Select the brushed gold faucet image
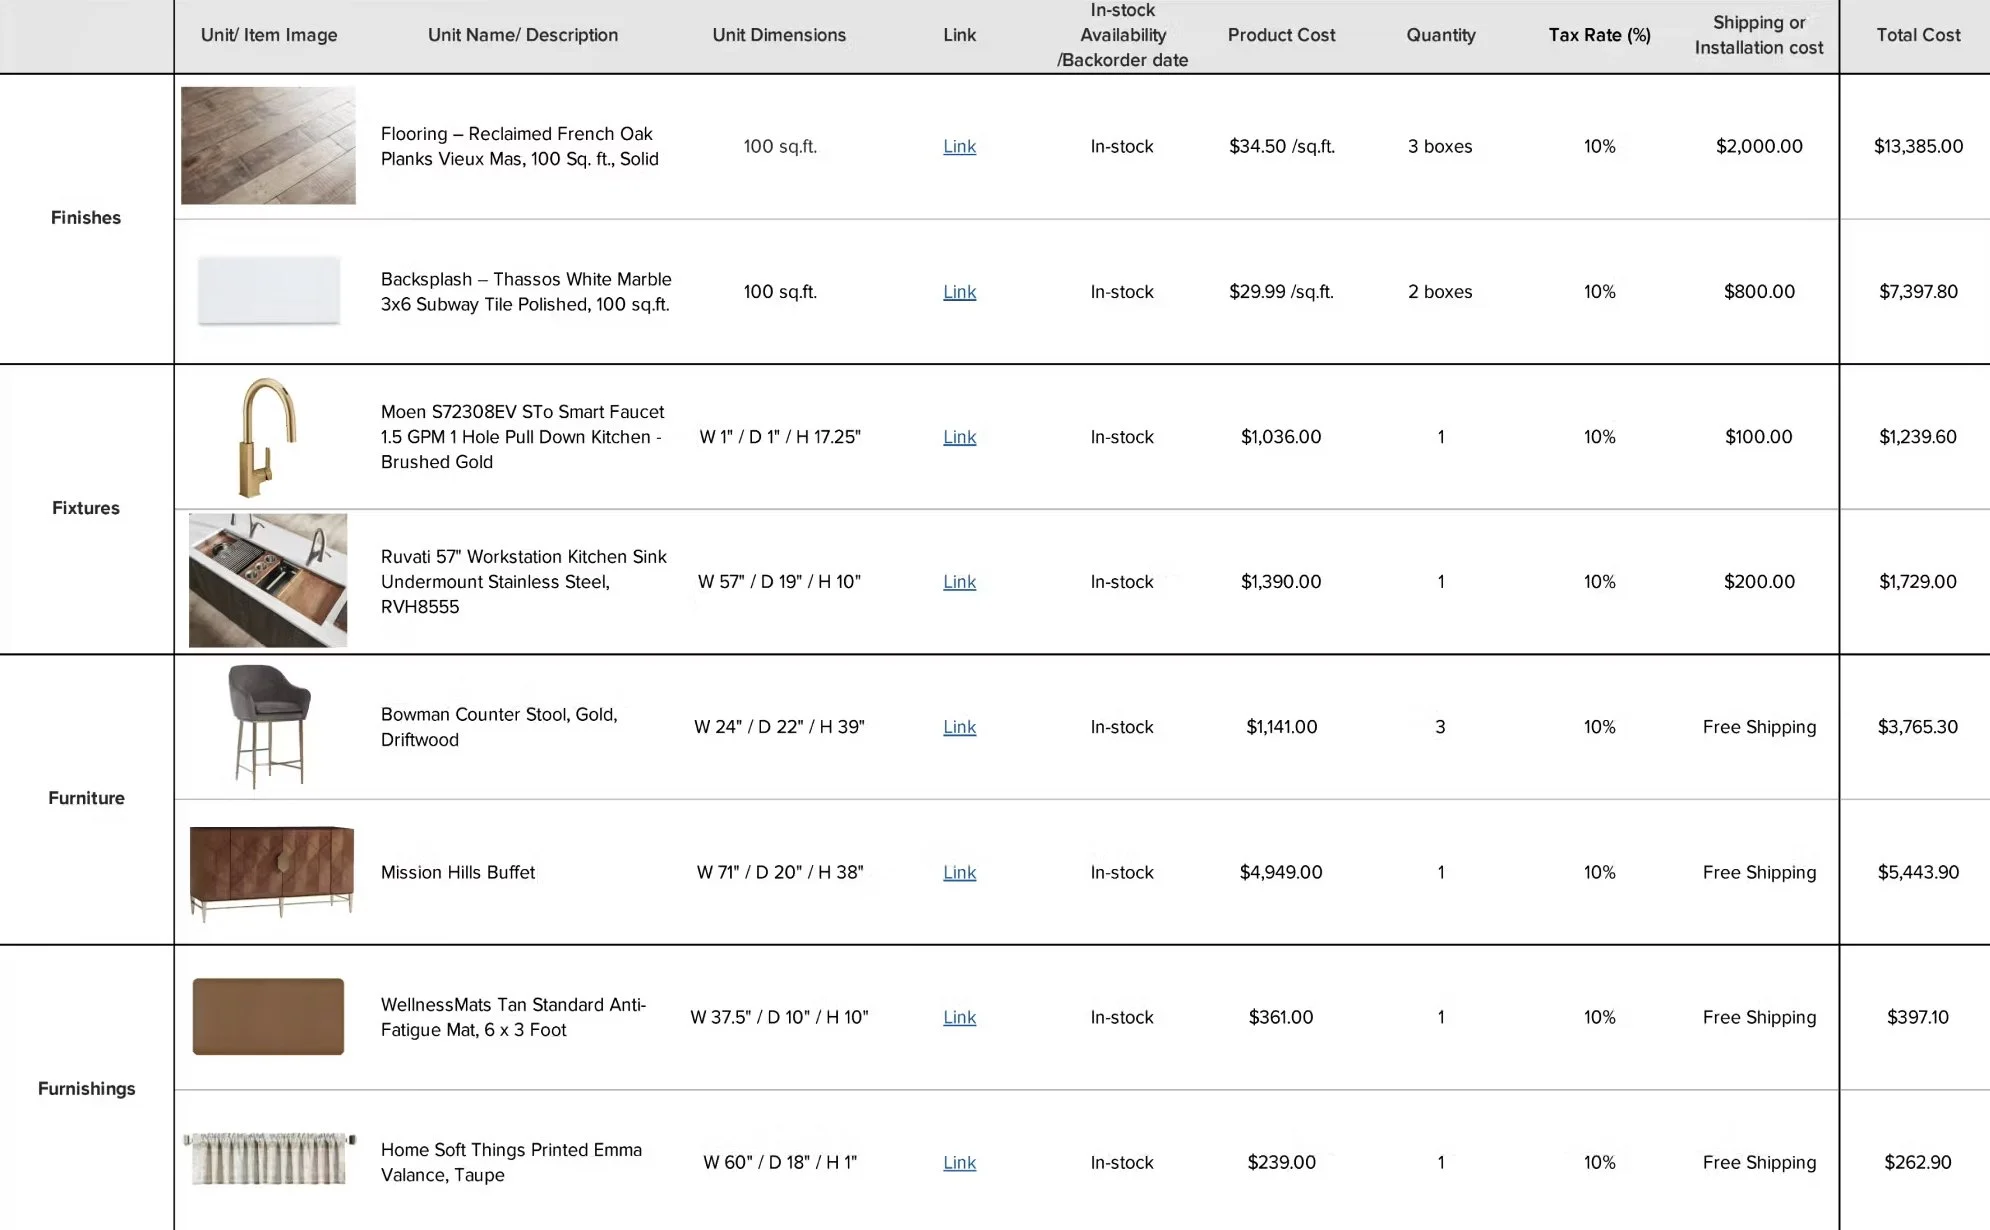1990x1230 pixels. pos(266,437)
